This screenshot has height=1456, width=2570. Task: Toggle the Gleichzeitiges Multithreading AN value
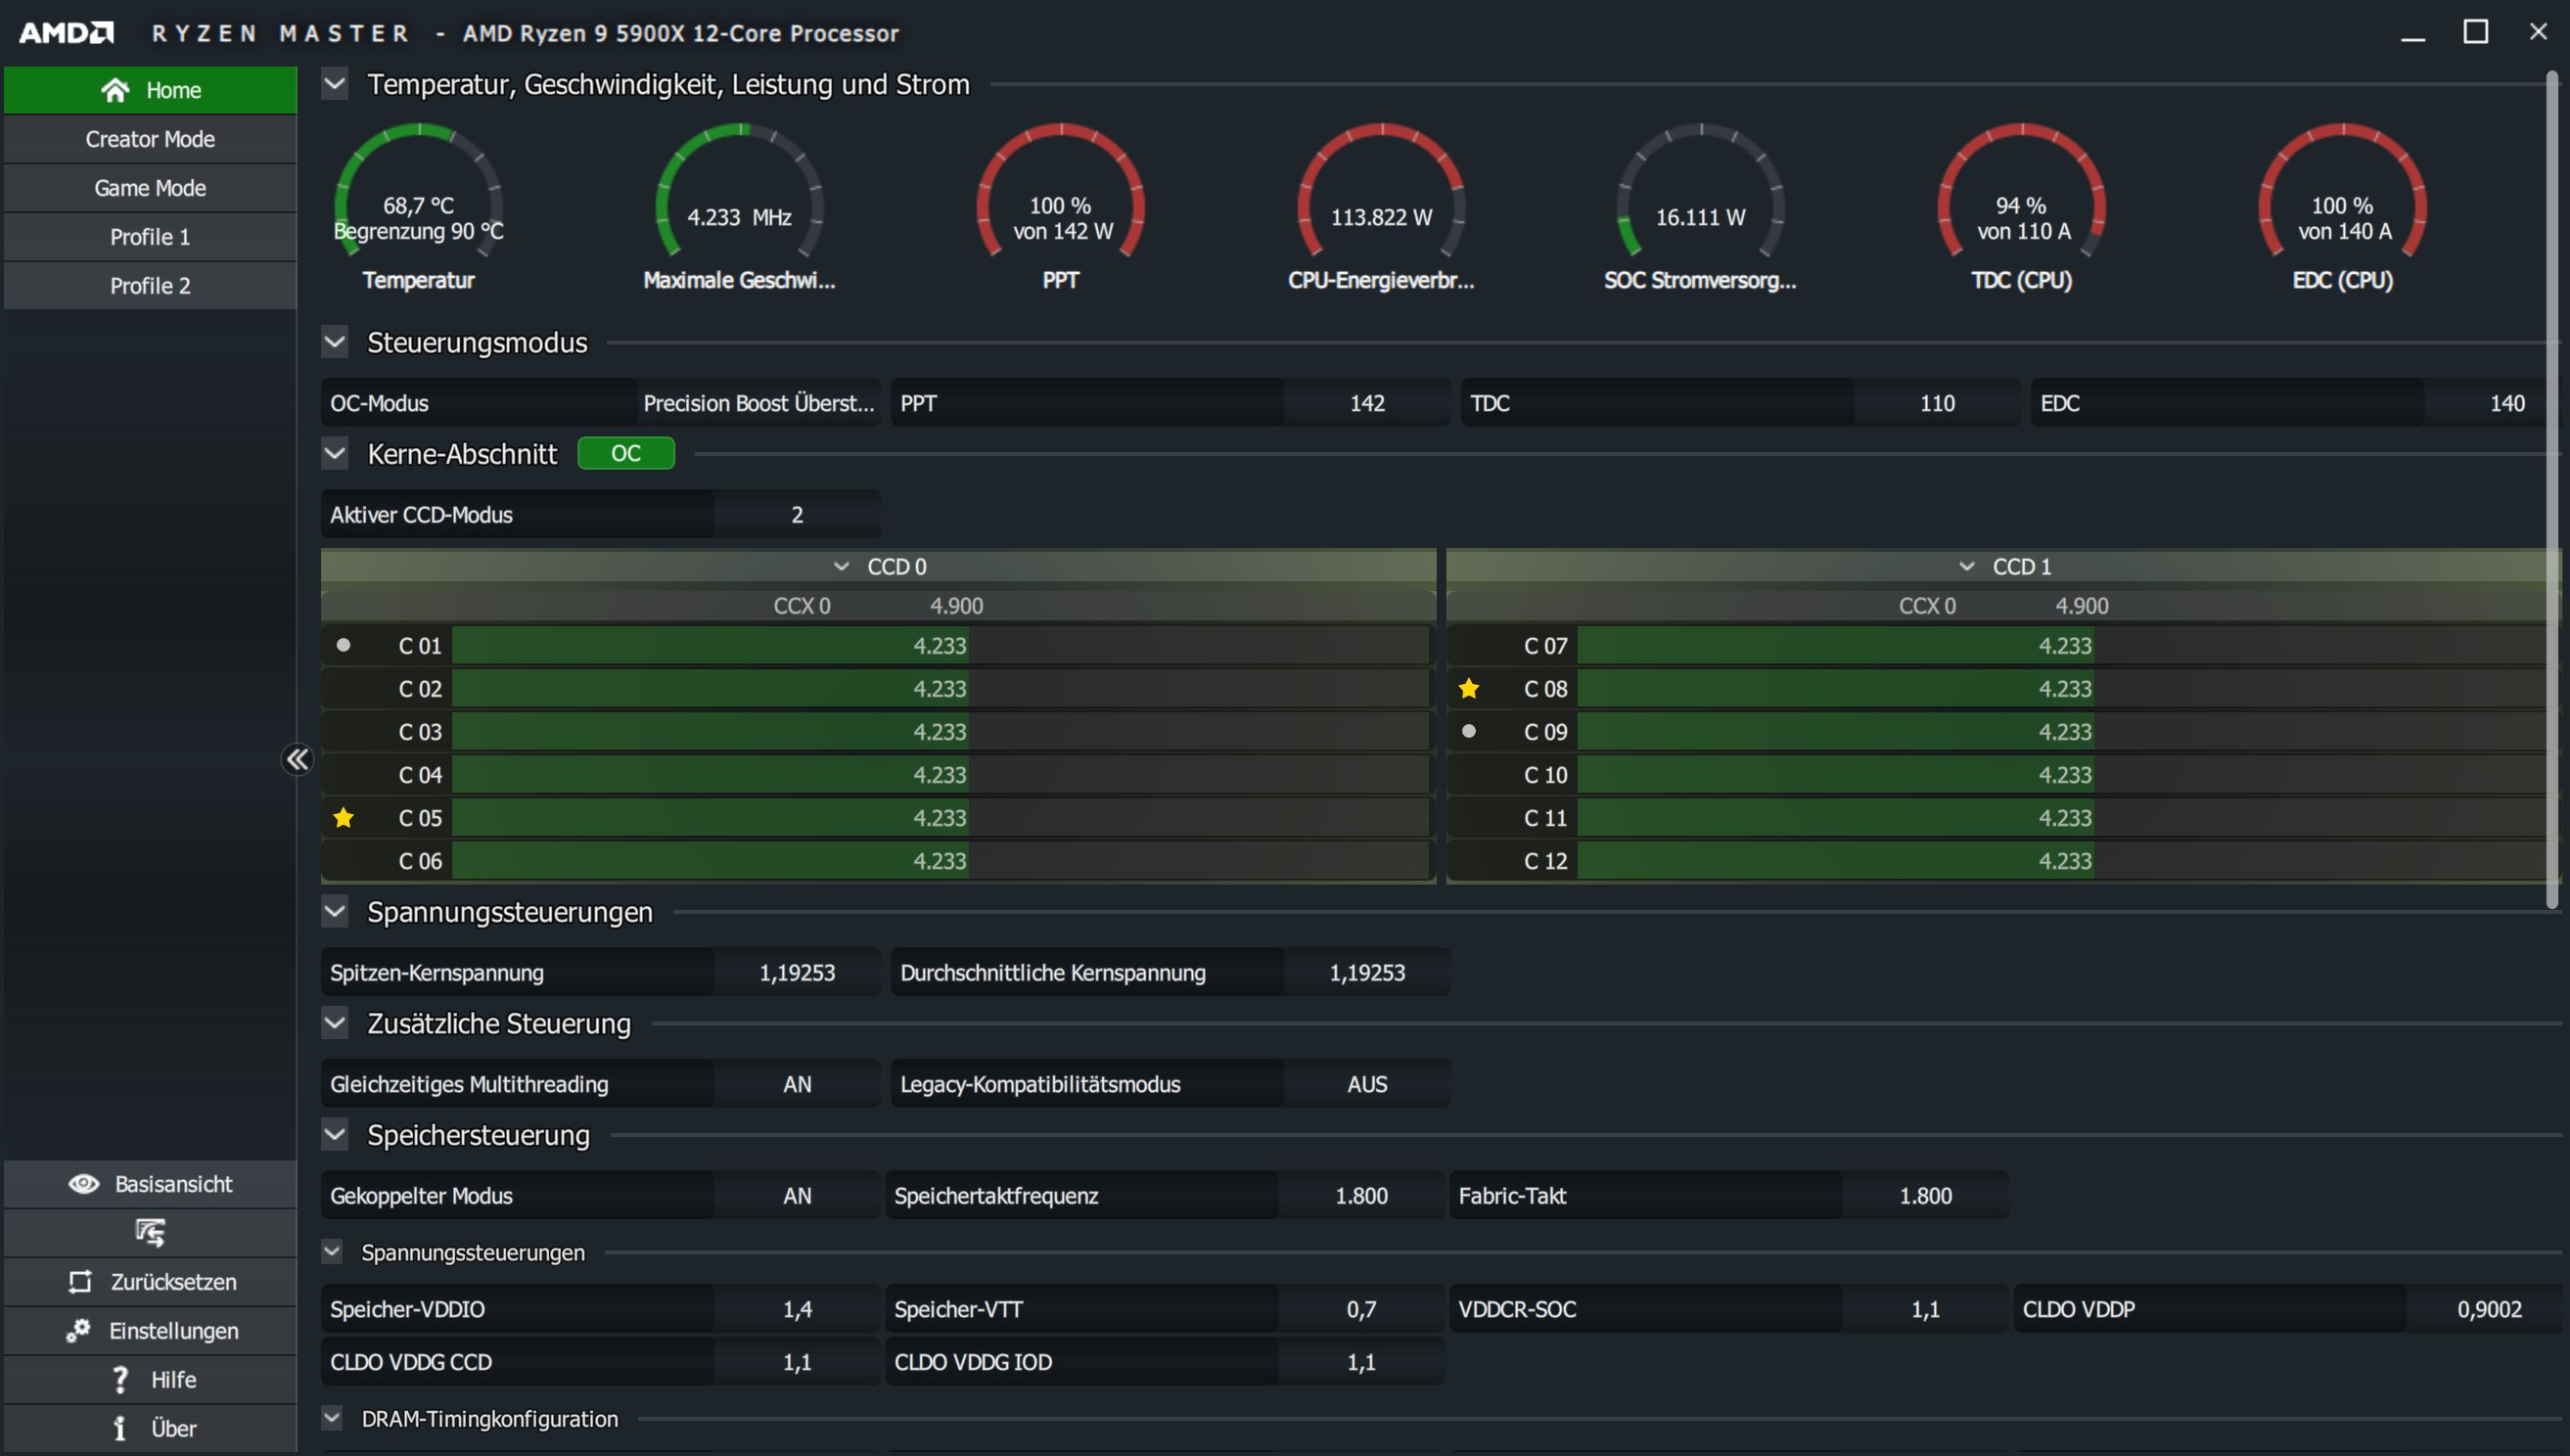coord(797,1084)
